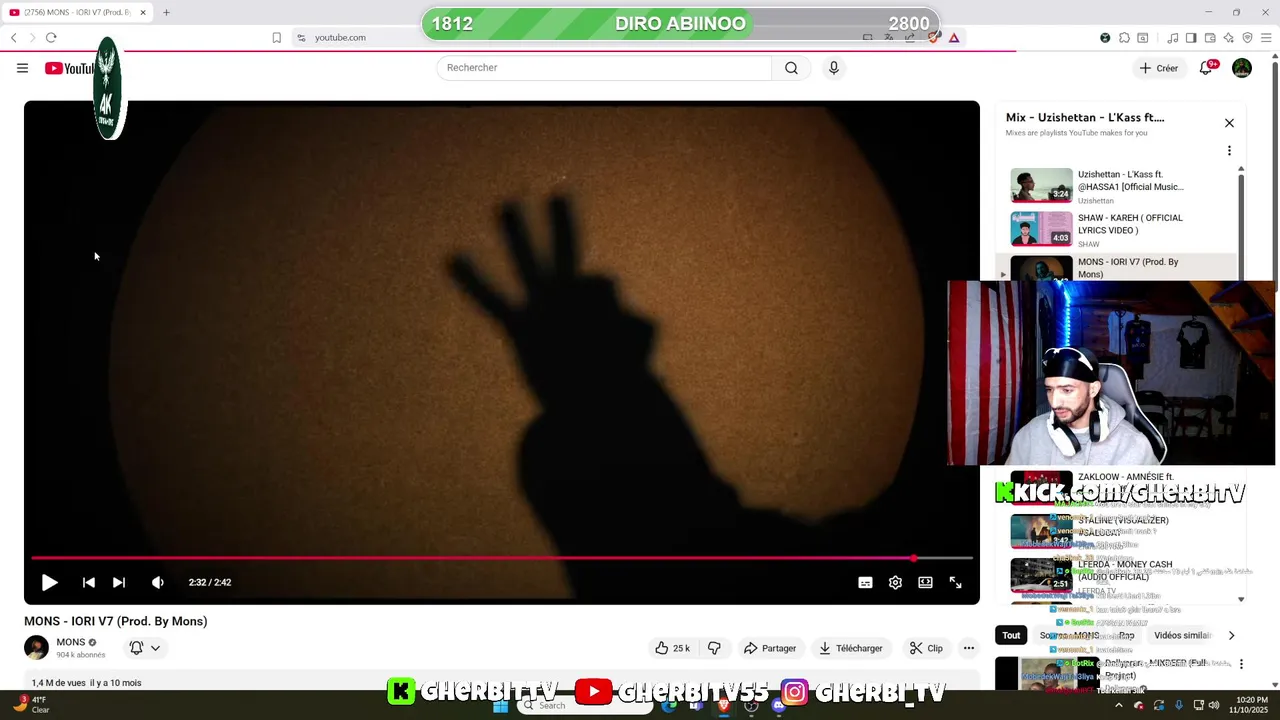Select the Rap filter chip
Screen dimensions: 1280x720
click(x=1126, y=635)
